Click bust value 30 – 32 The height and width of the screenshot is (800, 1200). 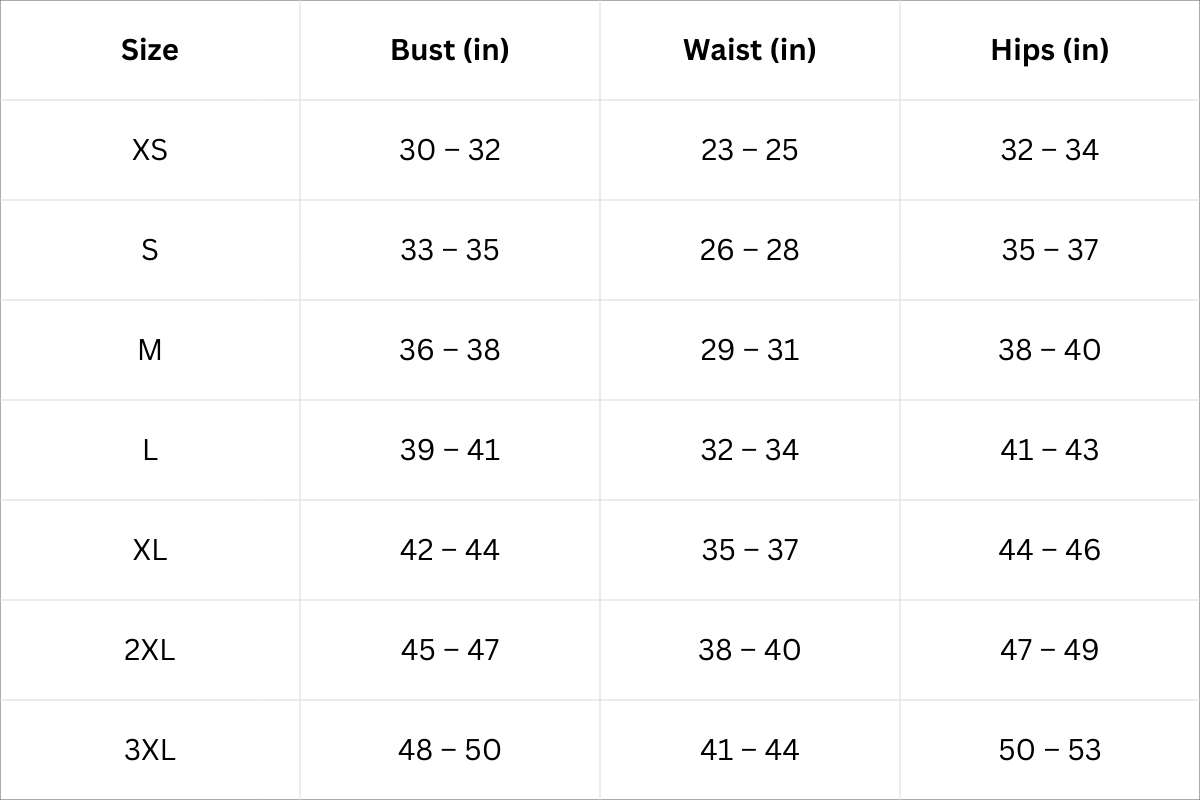point(450,150)
